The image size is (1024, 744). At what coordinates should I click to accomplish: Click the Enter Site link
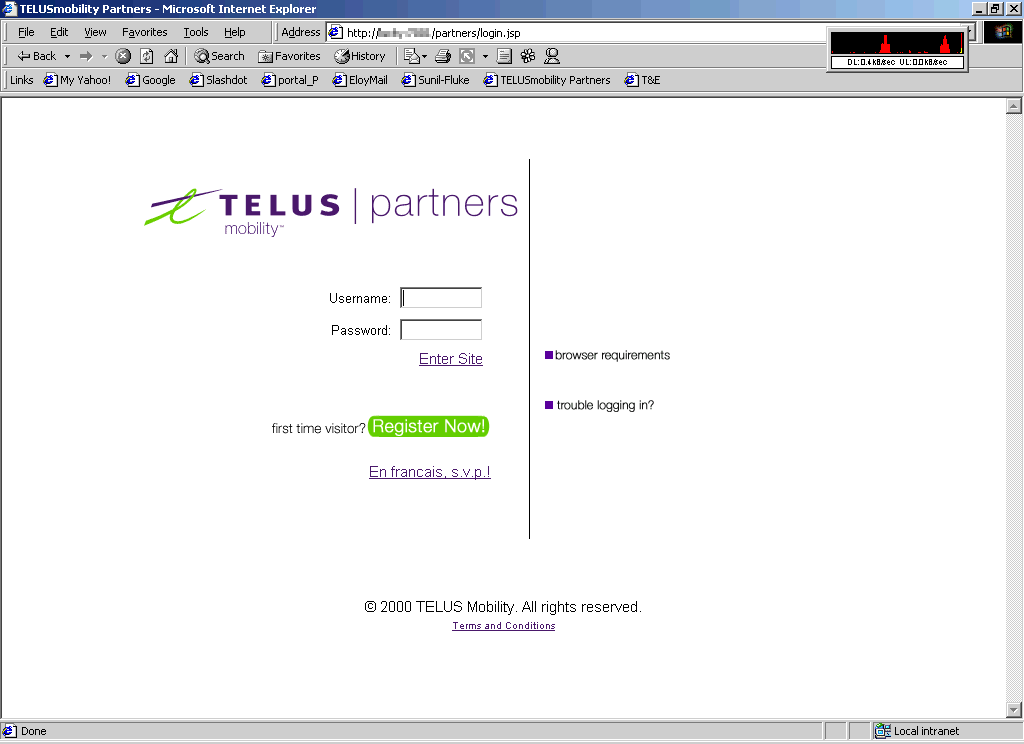tap(450, 359)
